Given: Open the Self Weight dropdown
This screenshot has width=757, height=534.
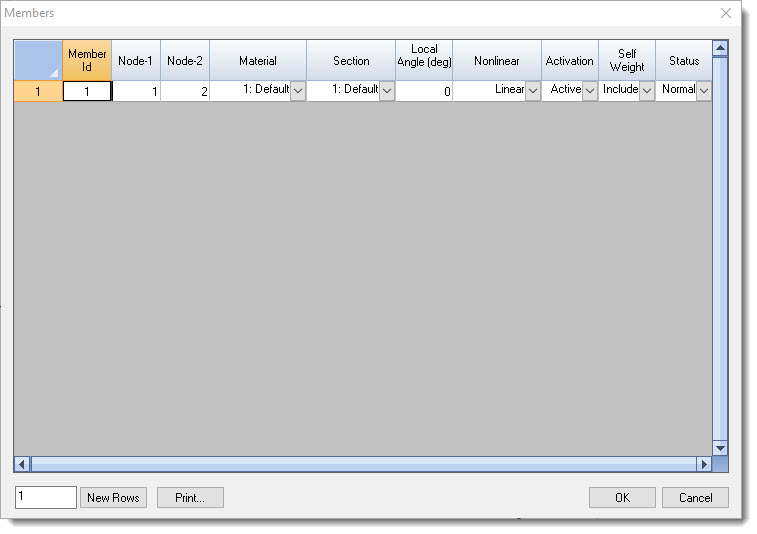Looking at the screenshot, I should 647,91.
